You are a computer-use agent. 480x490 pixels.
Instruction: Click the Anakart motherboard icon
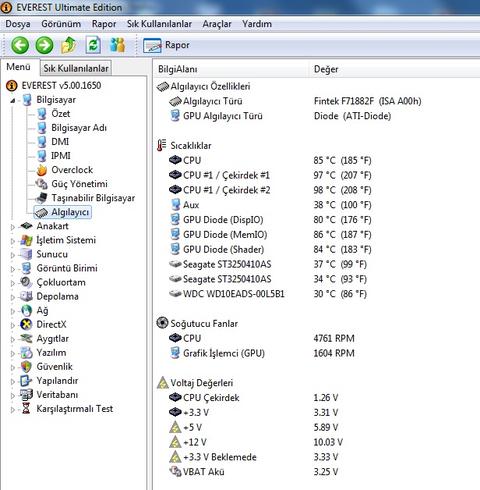[x=26, y=226]
